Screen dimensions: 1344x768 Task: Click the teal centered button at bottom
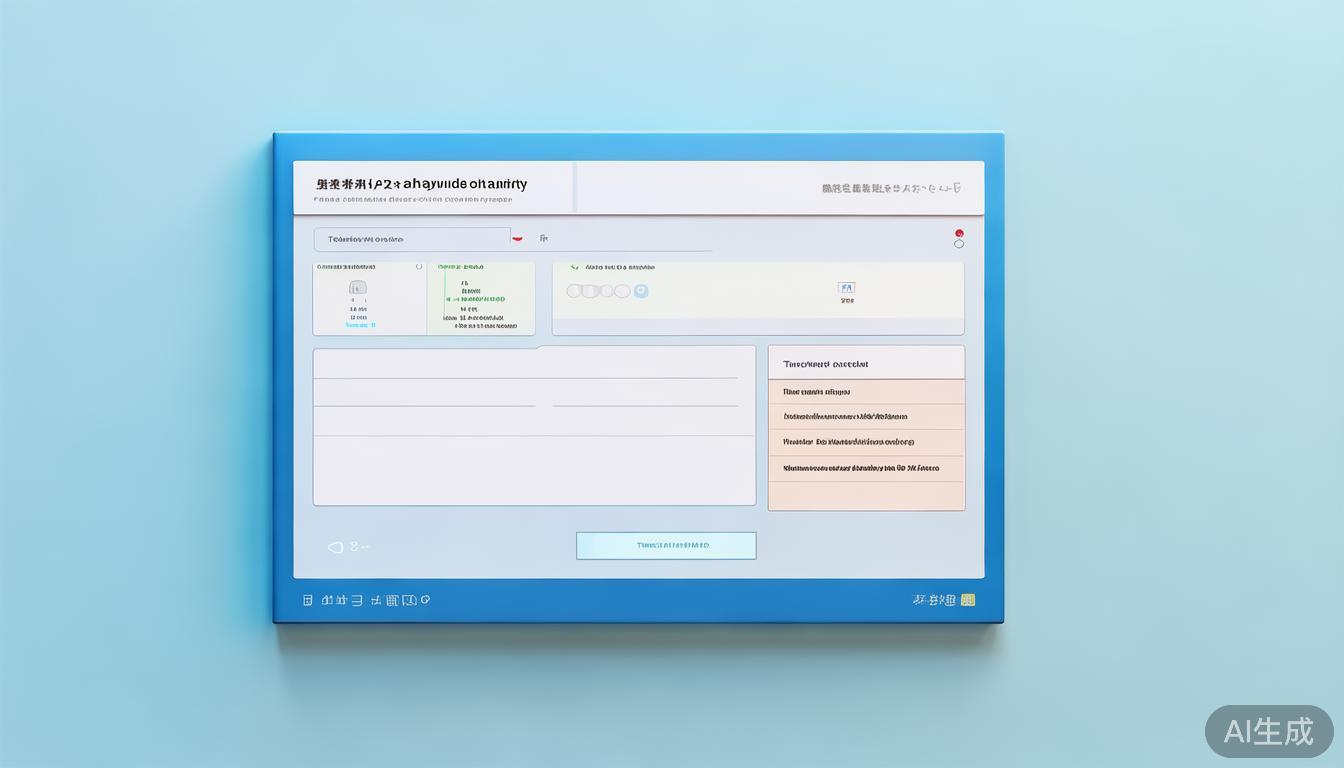tap(666, 545)
